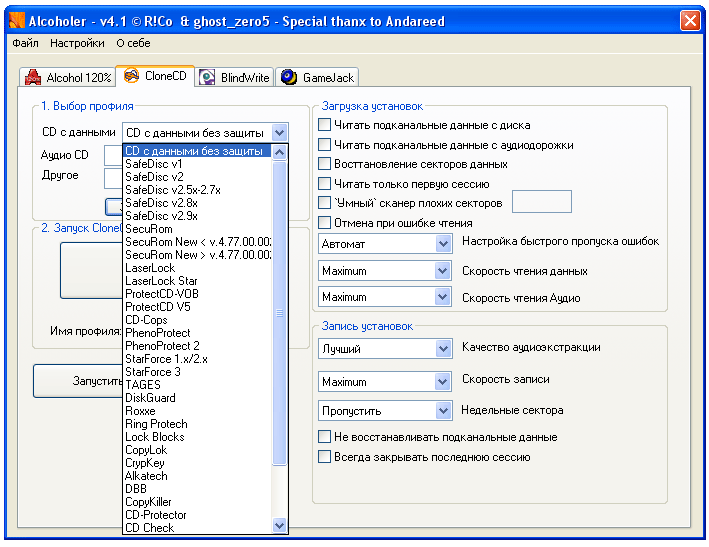Close the Alcoholer window
709x547 pixels.
point(690,21)
